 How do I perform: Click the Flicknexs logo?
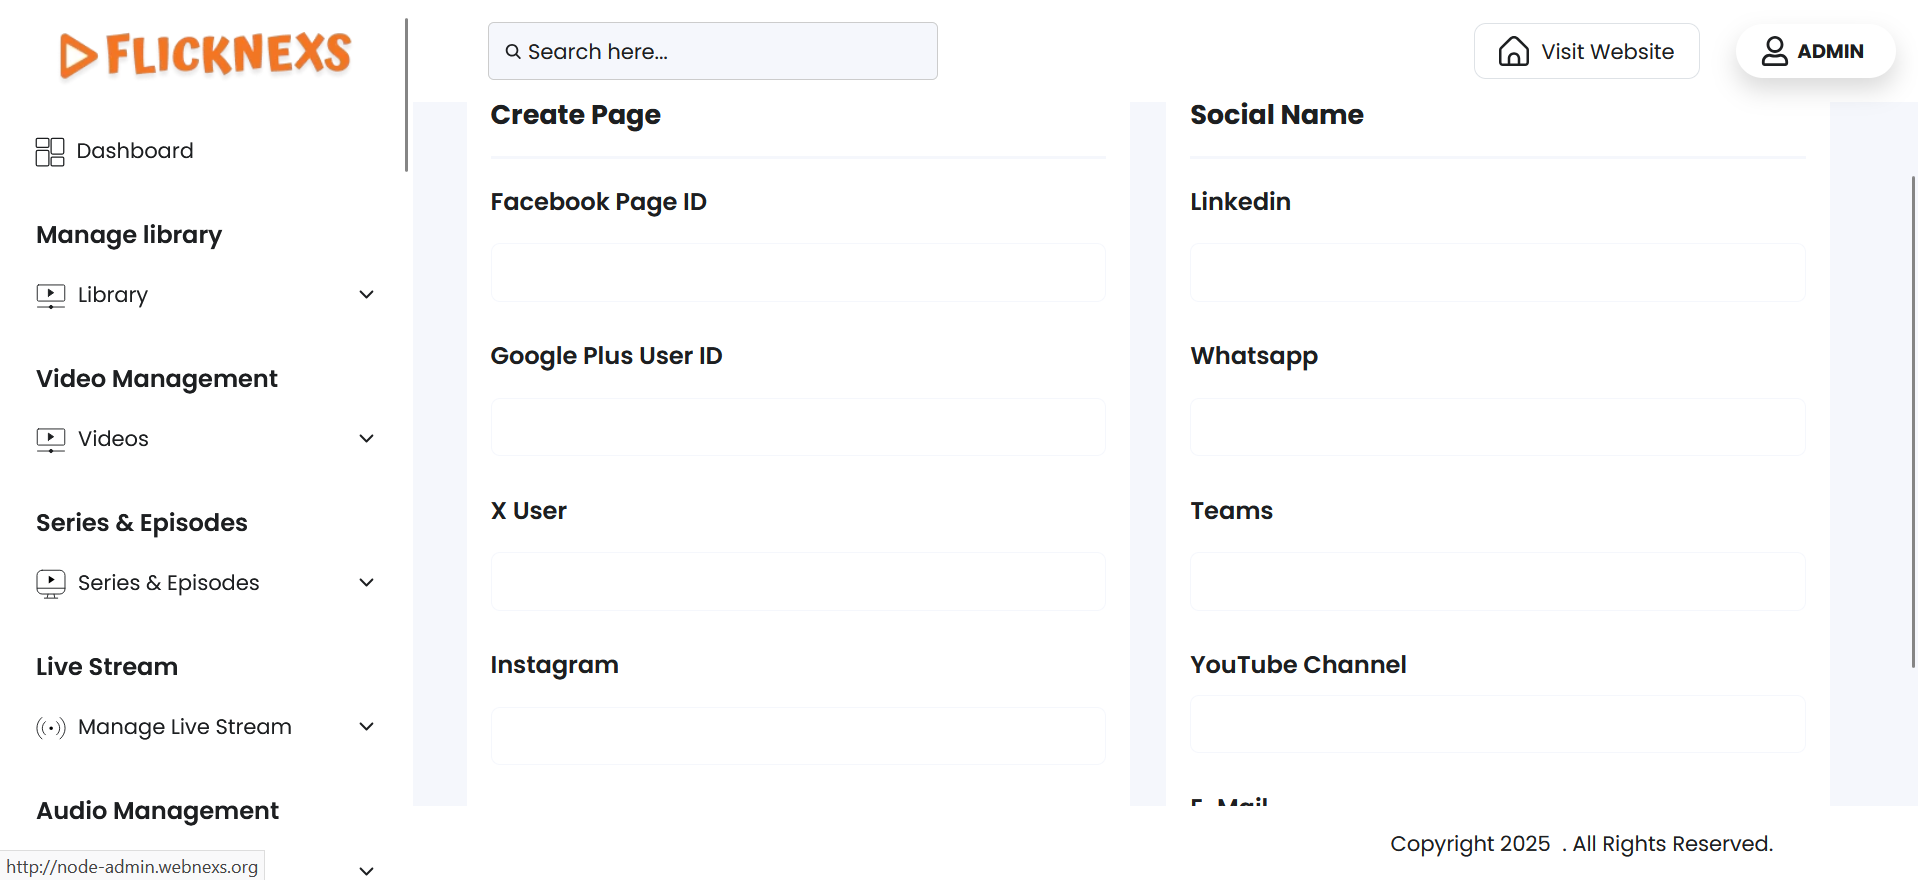pos(205,54)
